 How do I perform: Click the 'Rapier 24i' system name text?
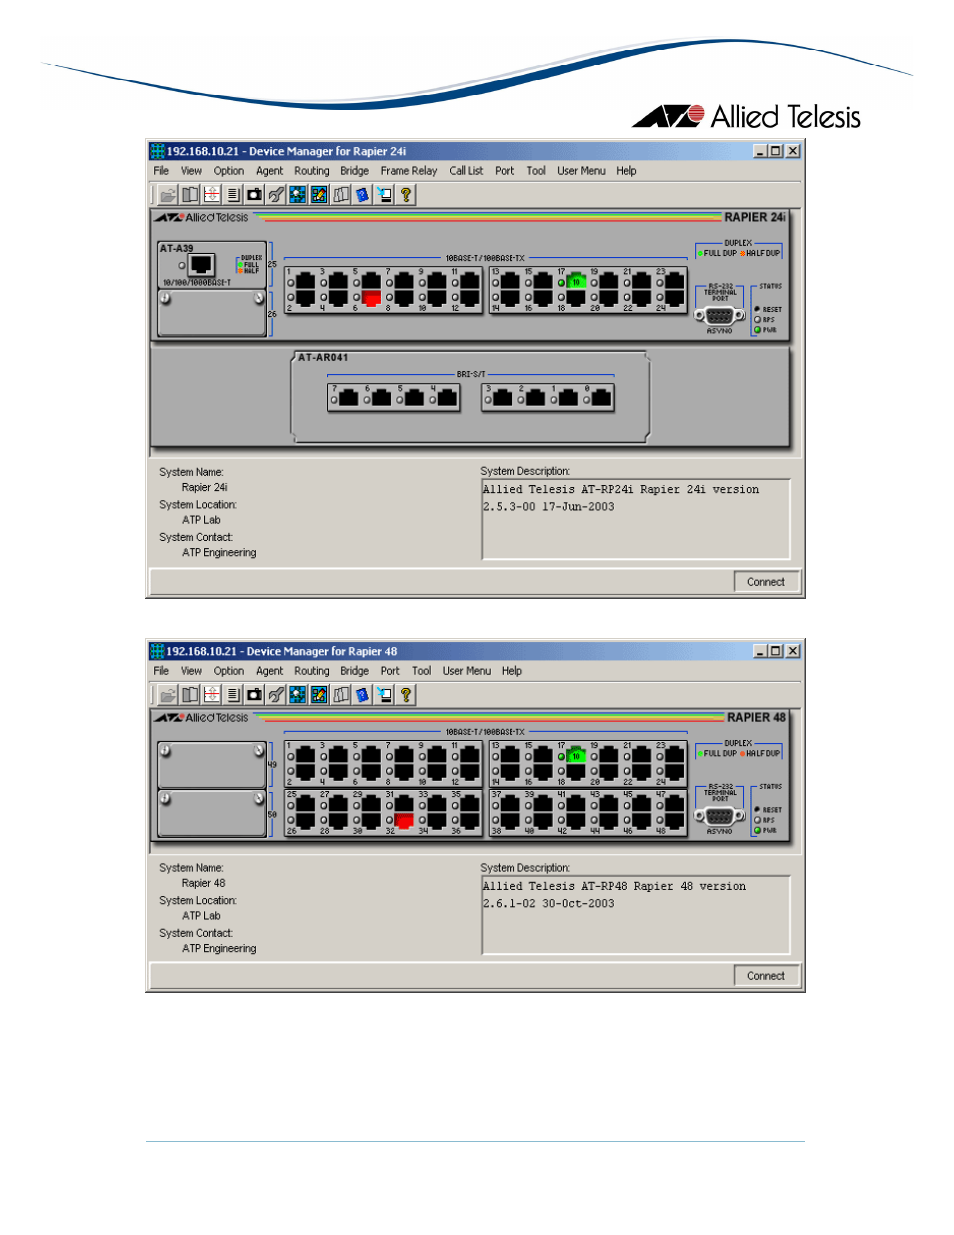pos(205,488)
